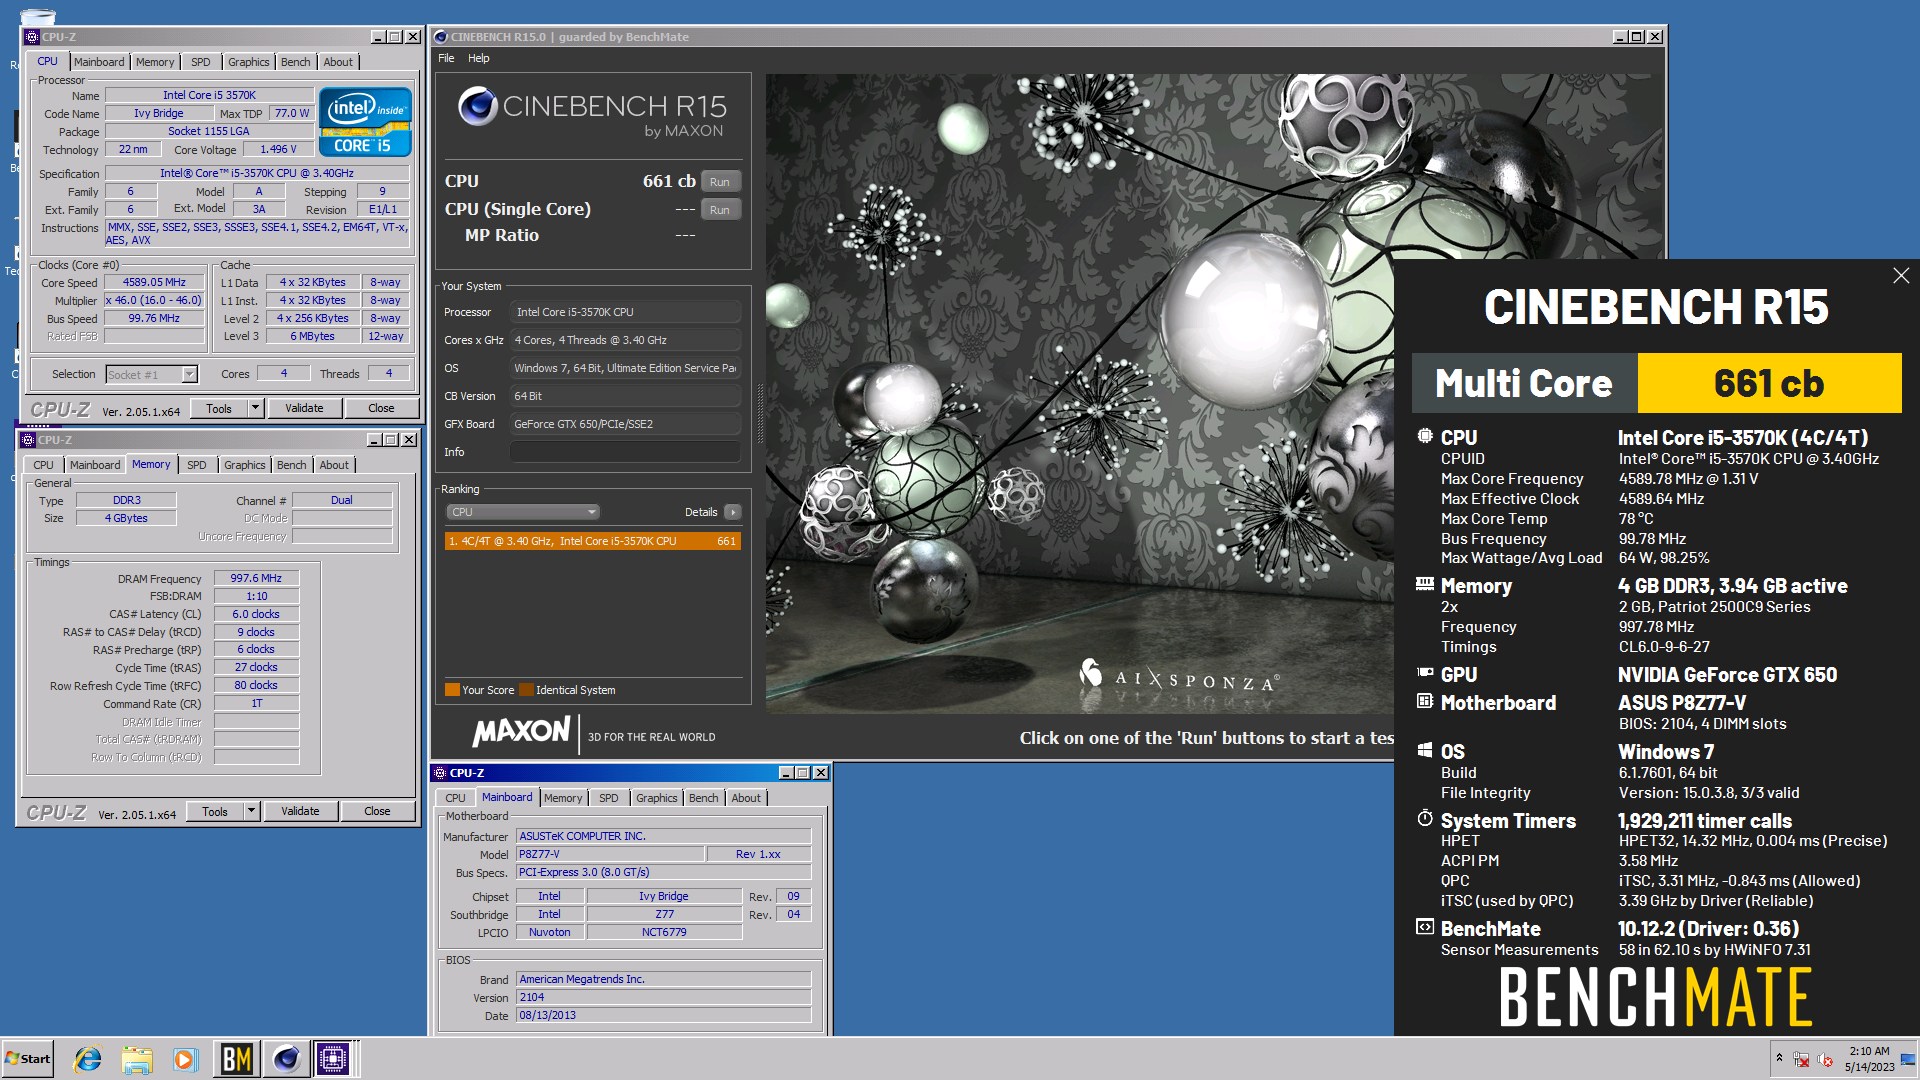1920x1080 pixels.
Task: Open Tools dropdown arrow in top CPU-Z
Action: pos(255,408)
